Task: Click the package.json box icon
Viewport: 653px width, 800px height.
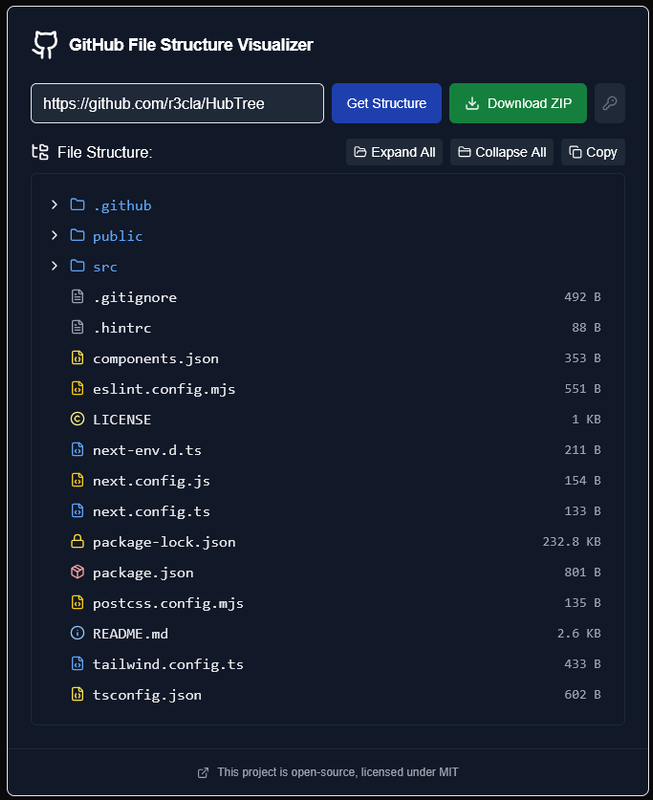Action: tap(77, 572)
